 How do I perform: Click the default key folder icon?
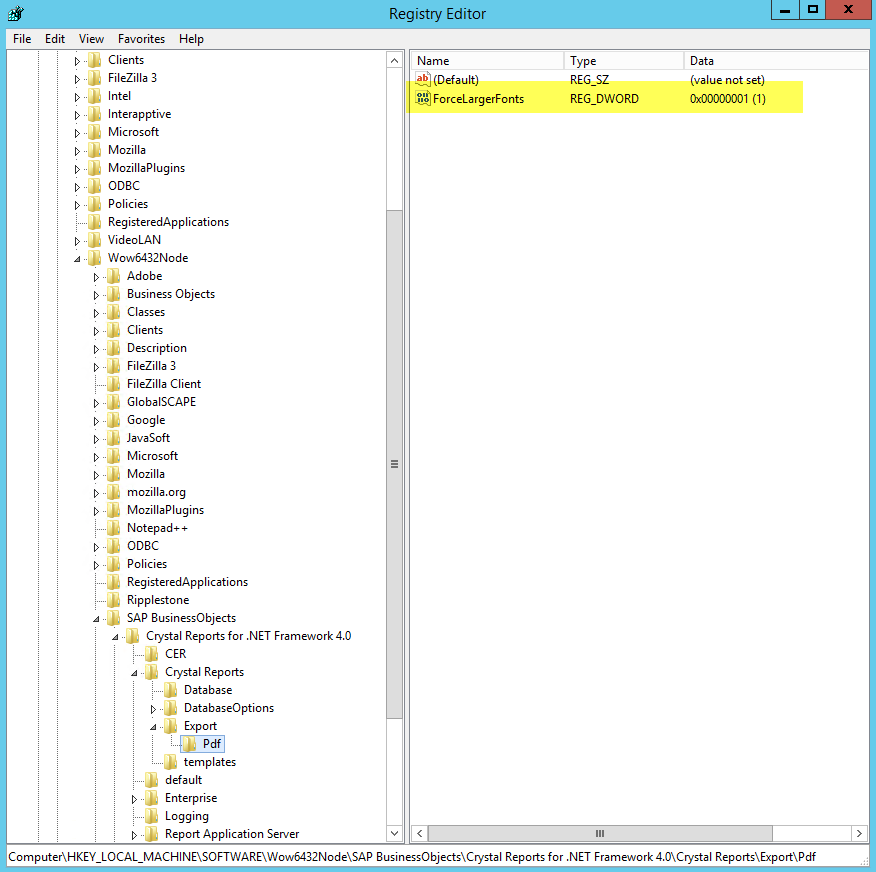[151, 780]
